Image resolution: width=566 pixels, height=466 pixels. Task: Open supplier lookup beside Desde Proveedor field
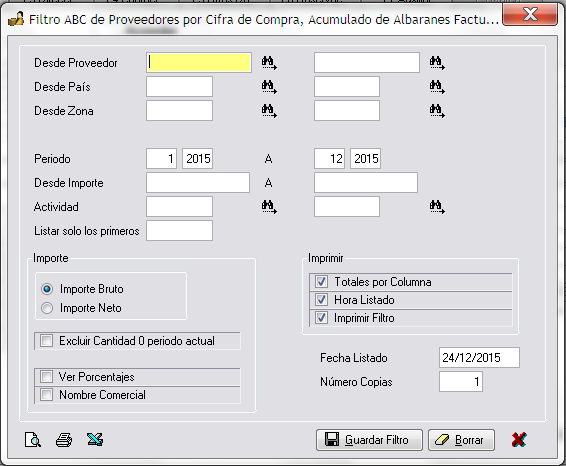269,63
